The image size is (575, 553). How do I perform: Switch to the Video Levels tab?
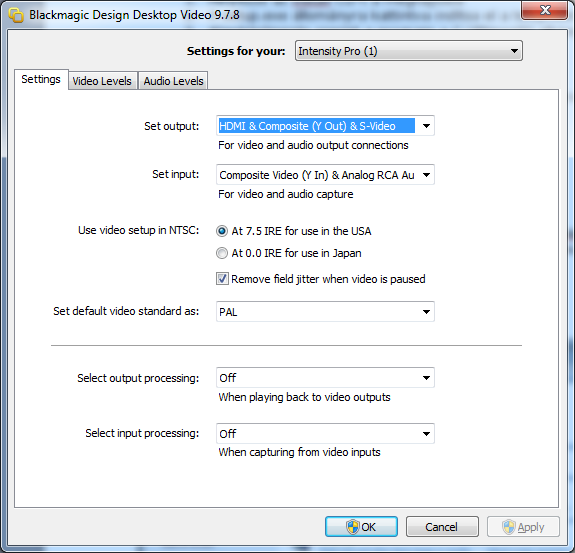tap(102, 81)
